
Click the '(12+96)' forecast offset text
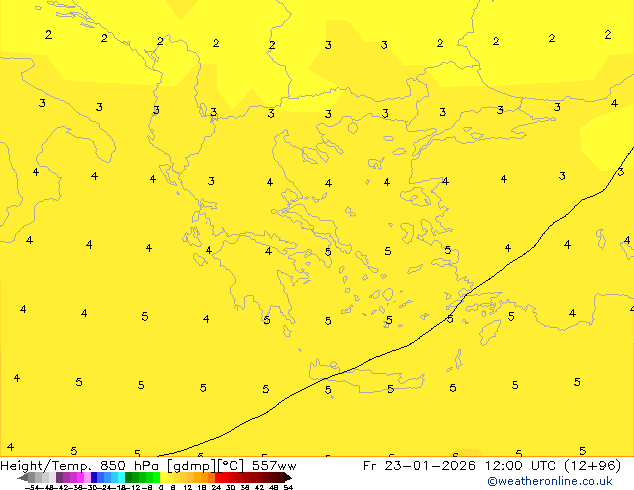pyautogui.click(x=592, y=466)
